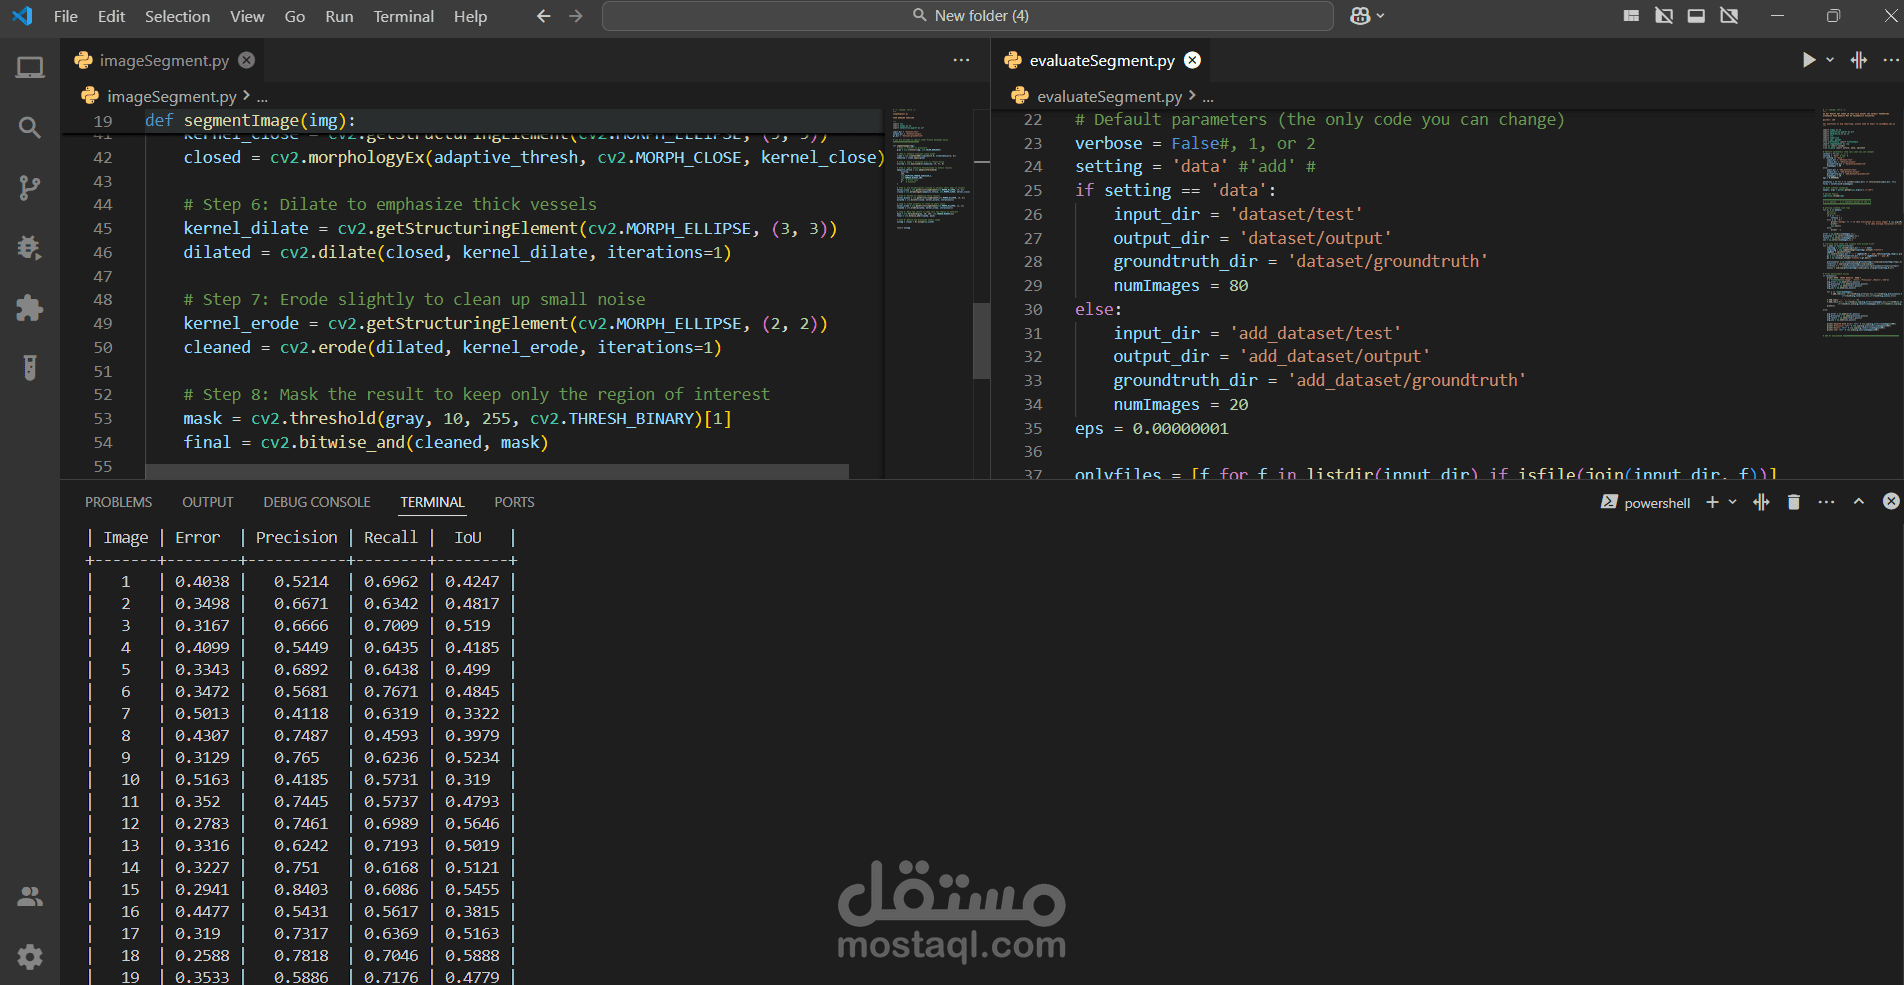The image size is (1904, 985).
Task: Select the powershell terminal instance
Action: pos(1646,502)
